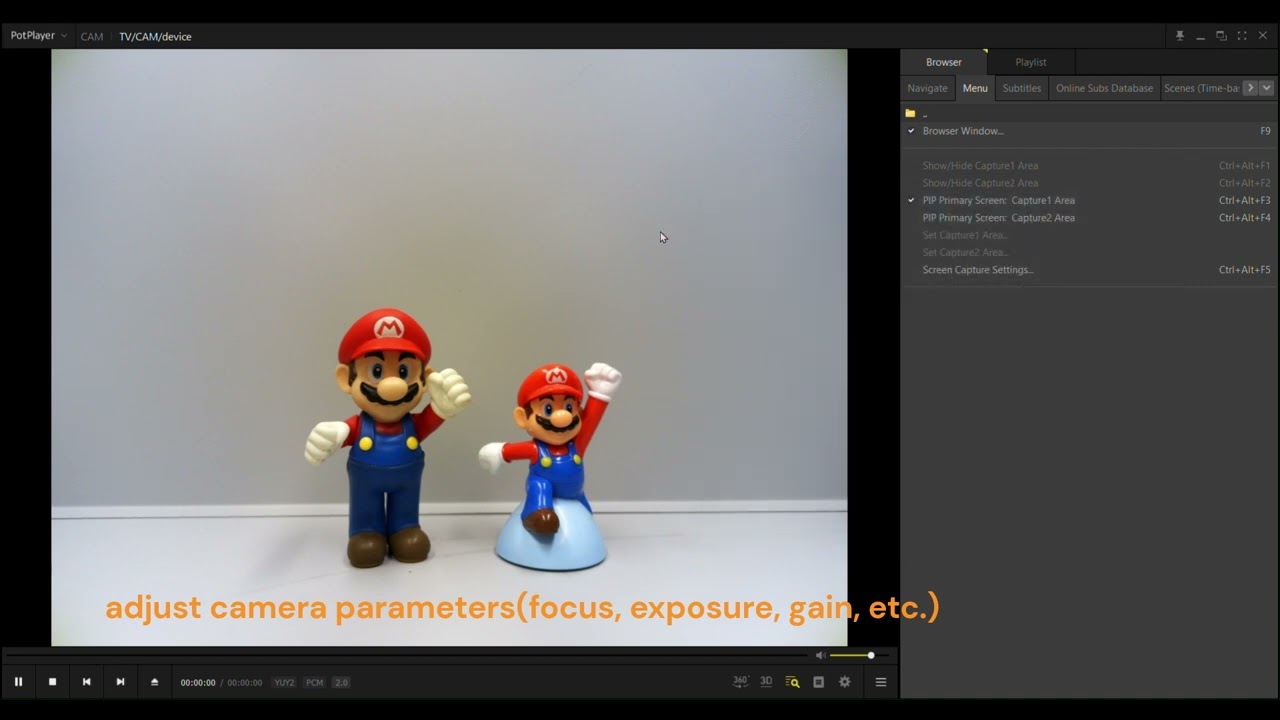Select PIP Primary Screen: Capture1 Area
The image size is (1280, 720).
[x=1088, y=200]
